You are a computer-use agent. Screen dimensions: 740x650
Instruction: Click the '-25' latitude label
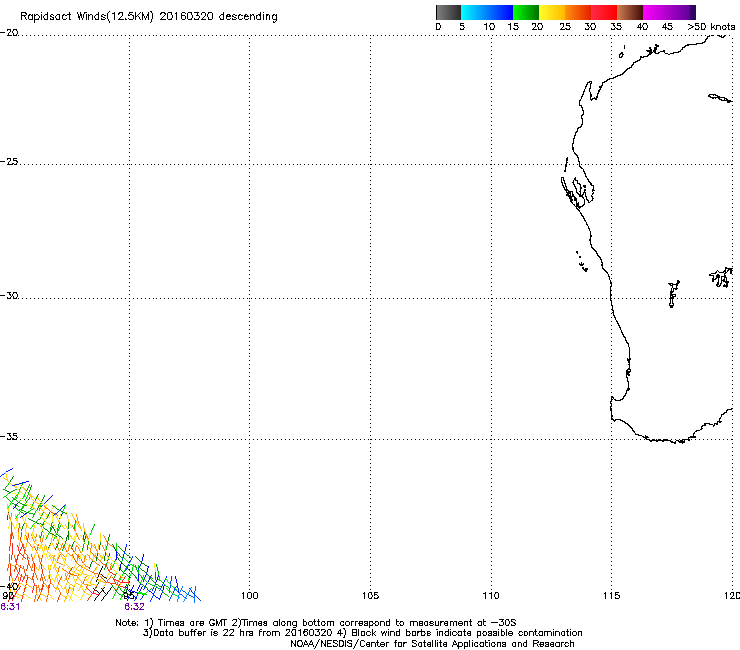9,161
